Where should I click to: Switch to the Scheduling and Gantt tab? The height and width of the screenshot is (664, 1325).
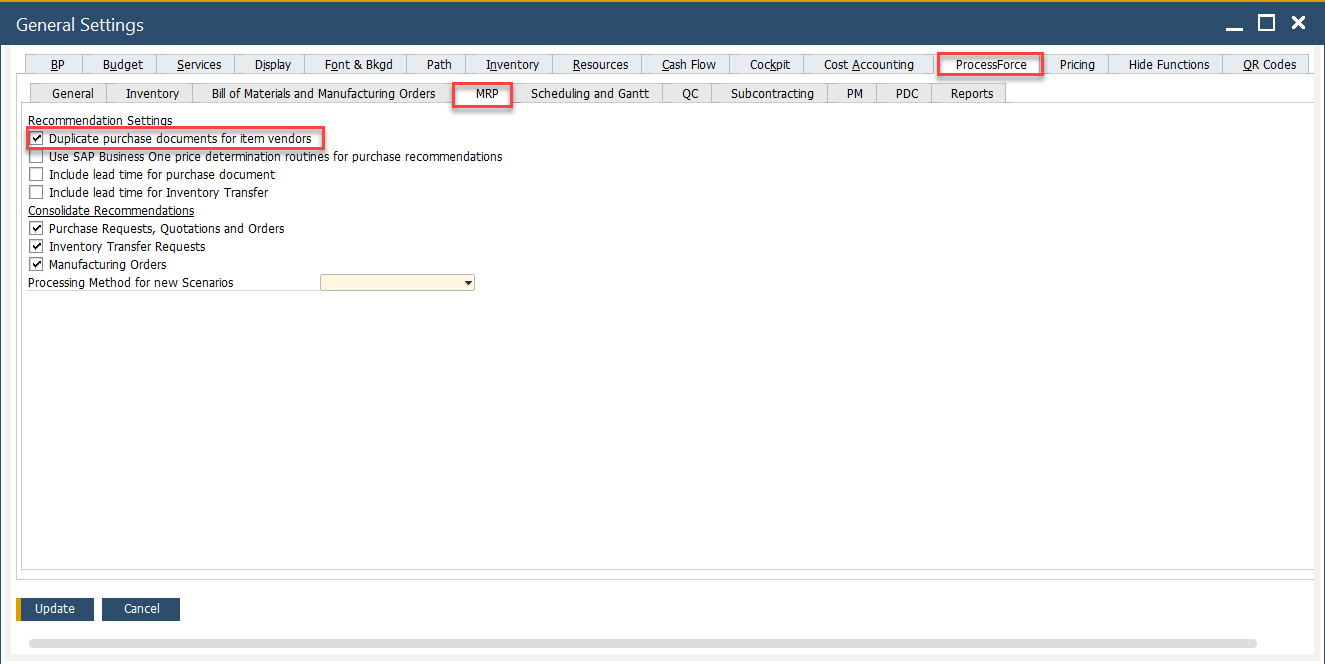589,94
